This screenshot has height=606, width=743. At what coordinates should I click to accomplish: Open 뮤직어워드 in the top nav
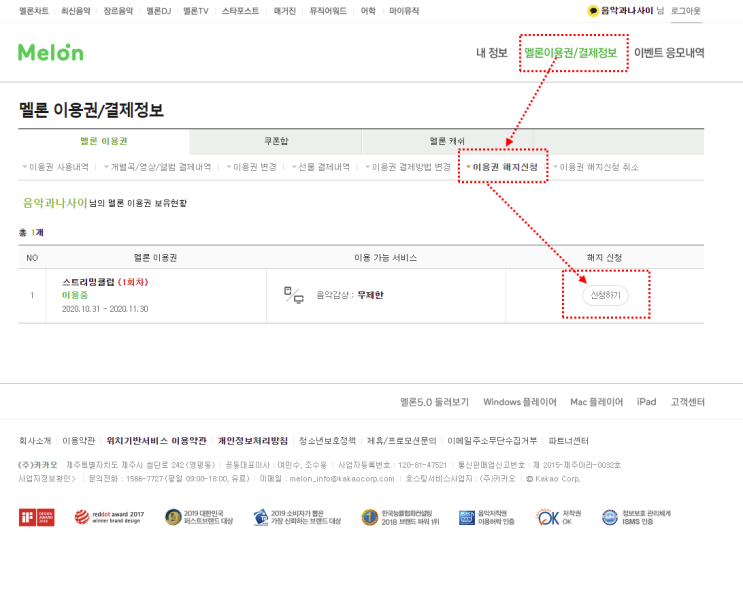[x=328, y=11]
